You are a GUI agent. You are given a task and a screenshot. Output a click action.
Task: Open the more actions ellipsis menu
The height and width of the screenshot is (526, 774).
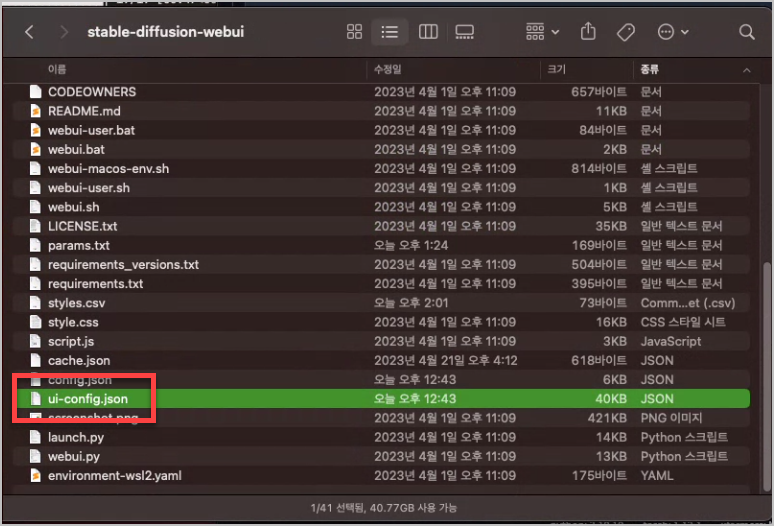(673, 32)
